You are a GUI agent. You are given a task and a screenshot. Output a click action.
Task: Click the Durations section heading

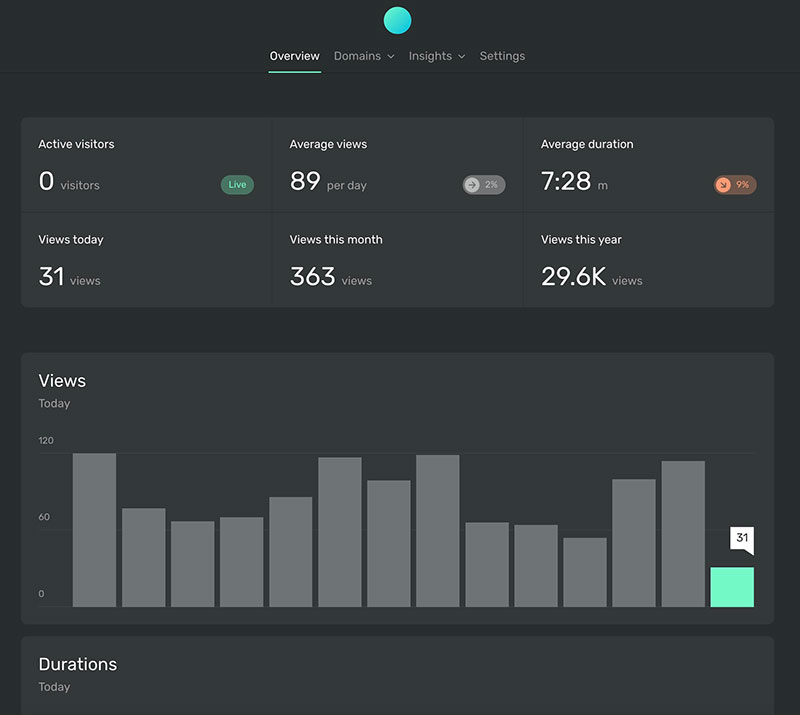tap(78, 664)
